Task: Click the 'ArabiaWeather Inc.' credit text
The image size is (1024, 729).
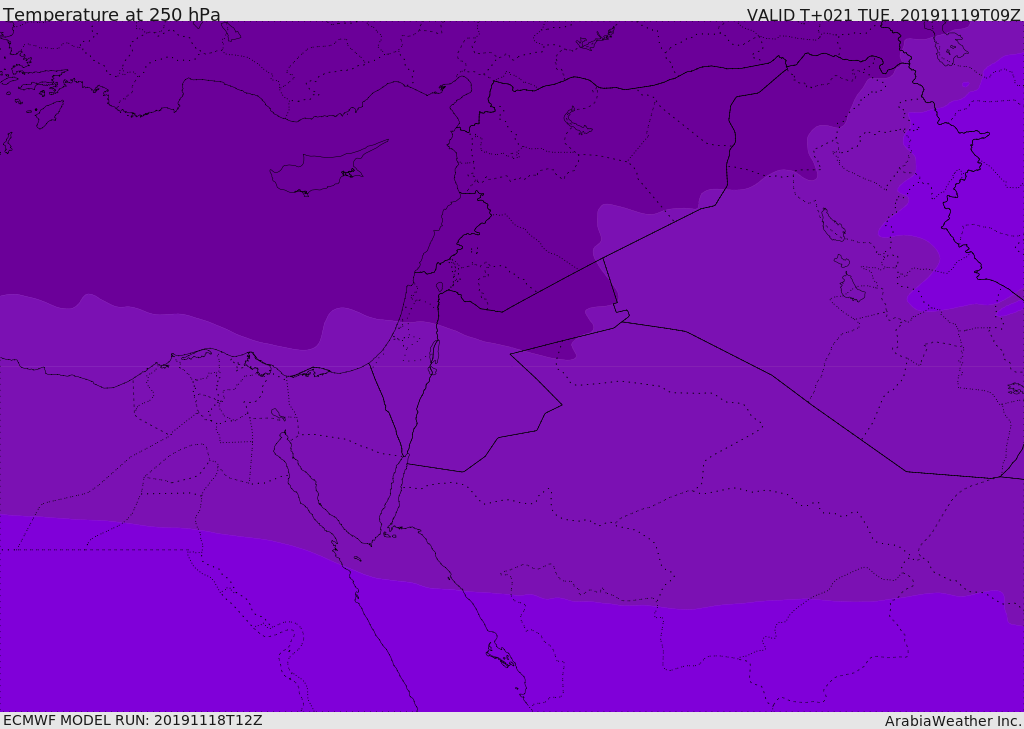Action: tap(953, 721)
